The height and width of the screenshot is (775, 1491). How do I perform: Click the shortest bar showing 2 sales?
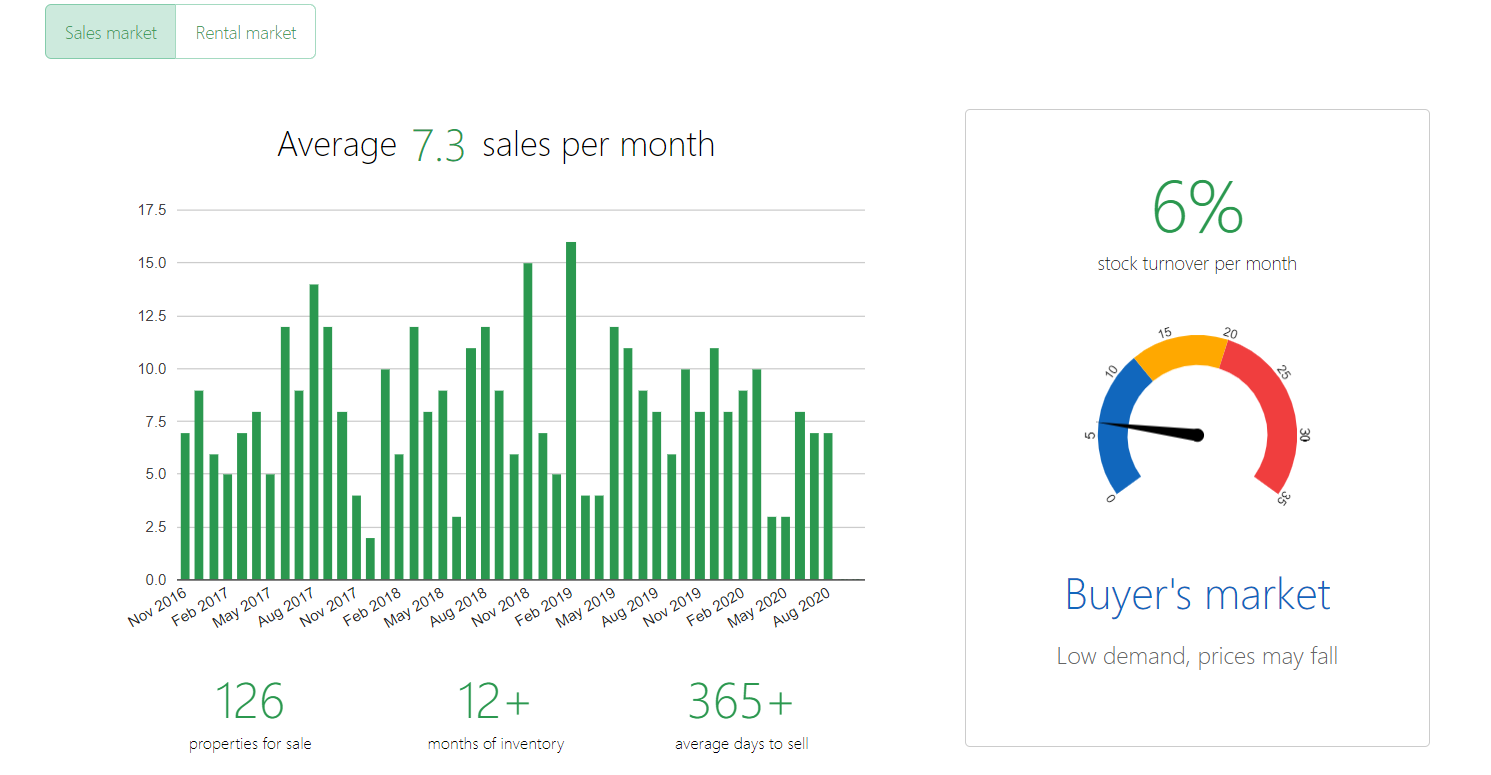(x=371, y=559)
